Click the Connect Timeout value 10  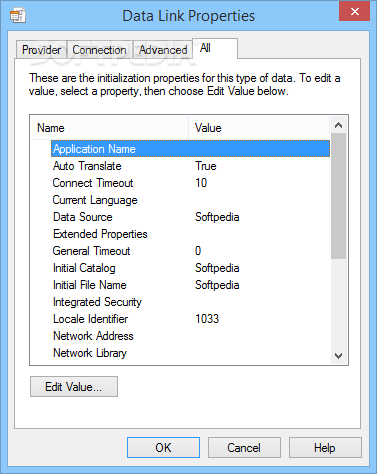(201, 183)
